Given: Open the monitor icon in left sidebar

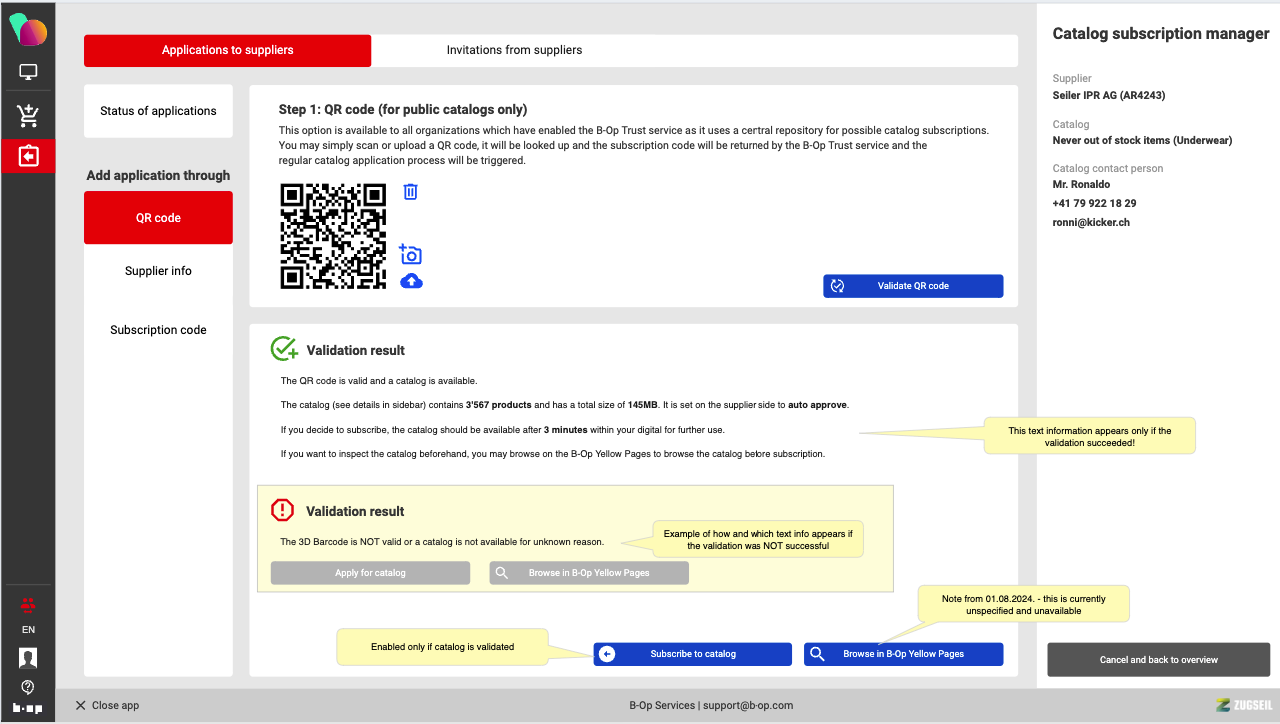Looking at the screenshot, I should 28,72.
